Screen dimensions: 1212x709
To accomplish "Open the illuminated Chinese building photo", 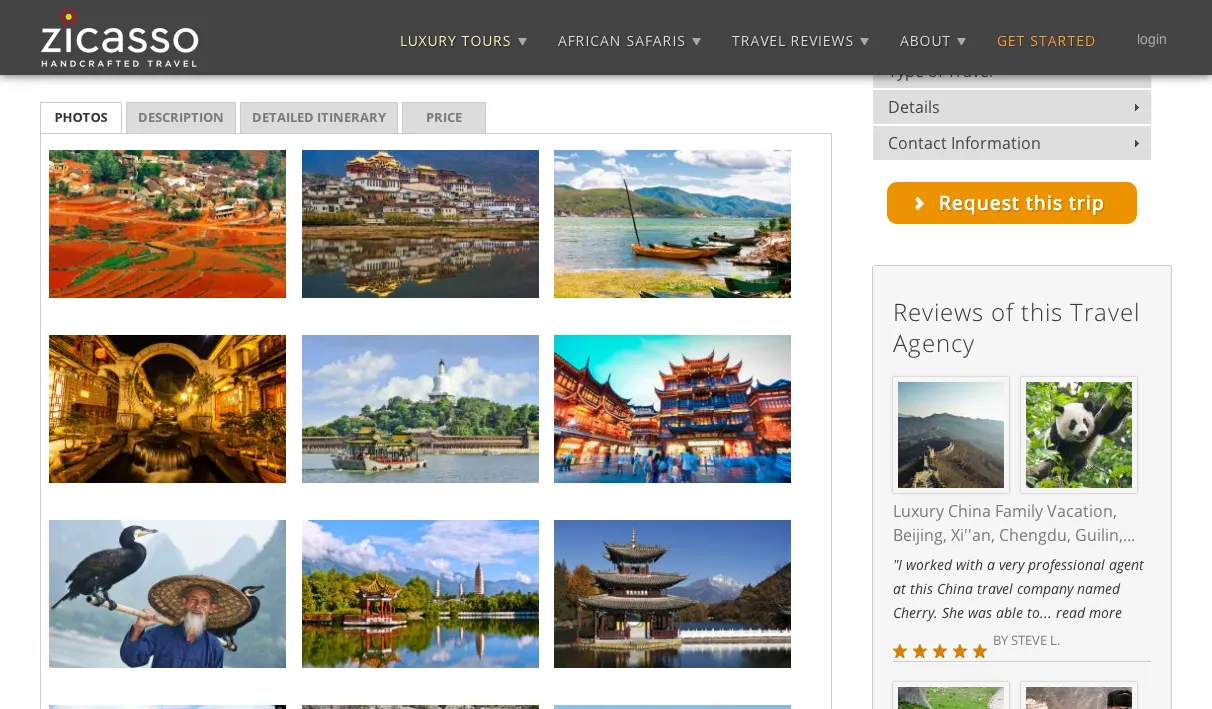I will pyautogui.click(x=672, y=409).
